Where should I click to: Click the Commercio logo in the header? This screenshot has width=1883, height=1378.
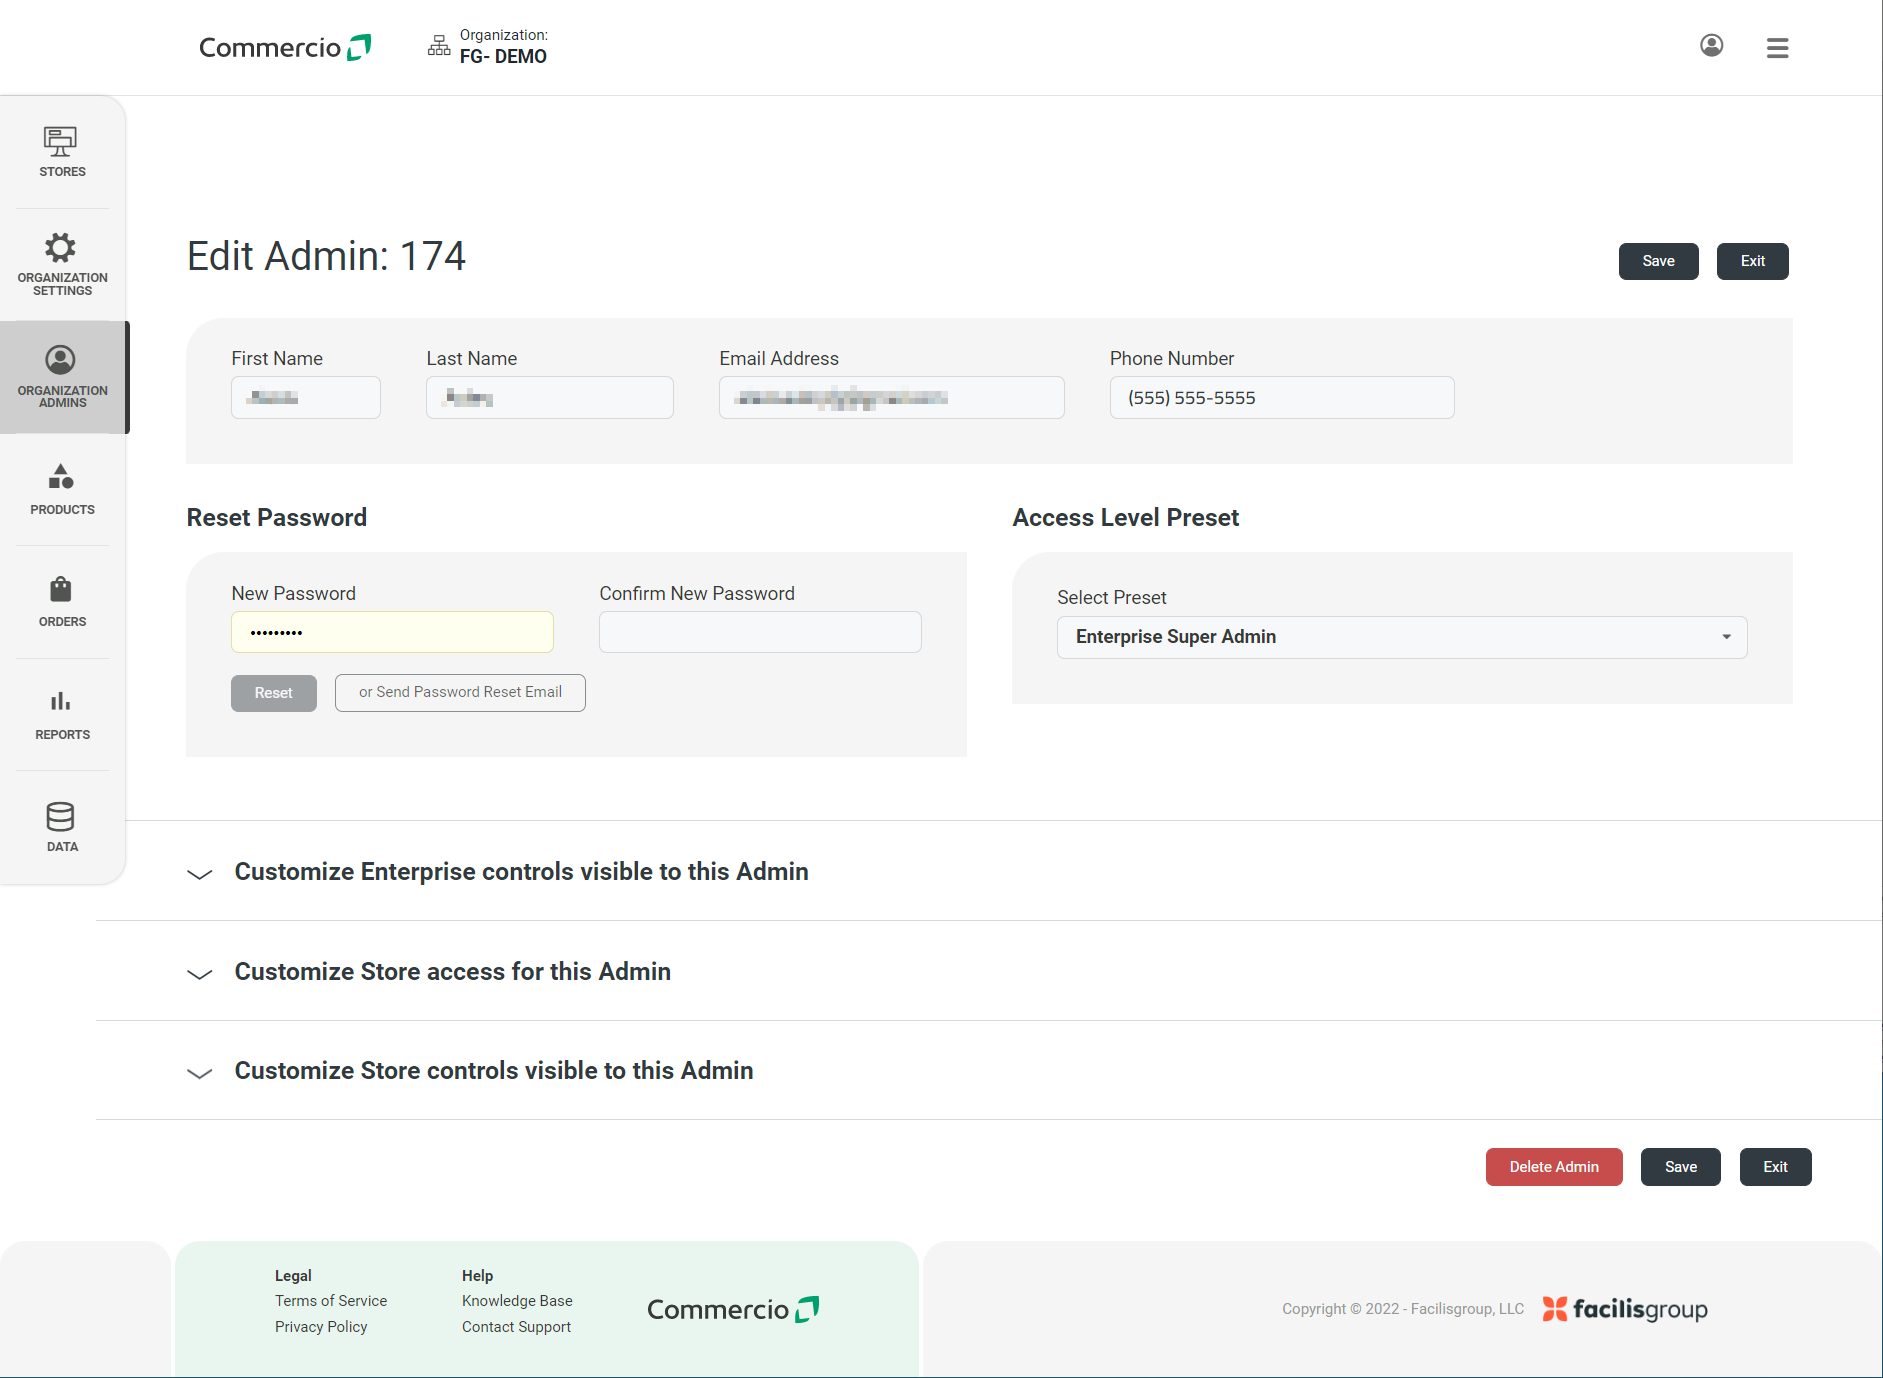[284, 46]
